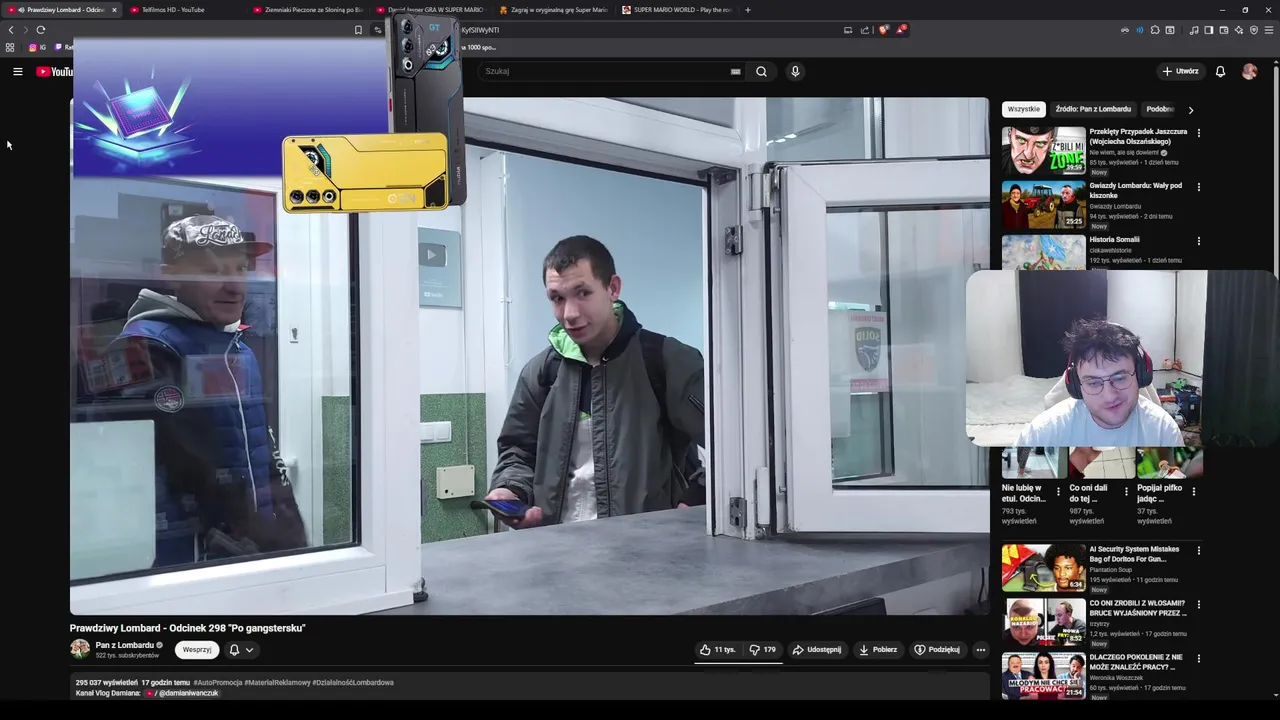Open the Pan z Lombardu channel avatar
Screen dimensions: 1280x720
(80, 649)
